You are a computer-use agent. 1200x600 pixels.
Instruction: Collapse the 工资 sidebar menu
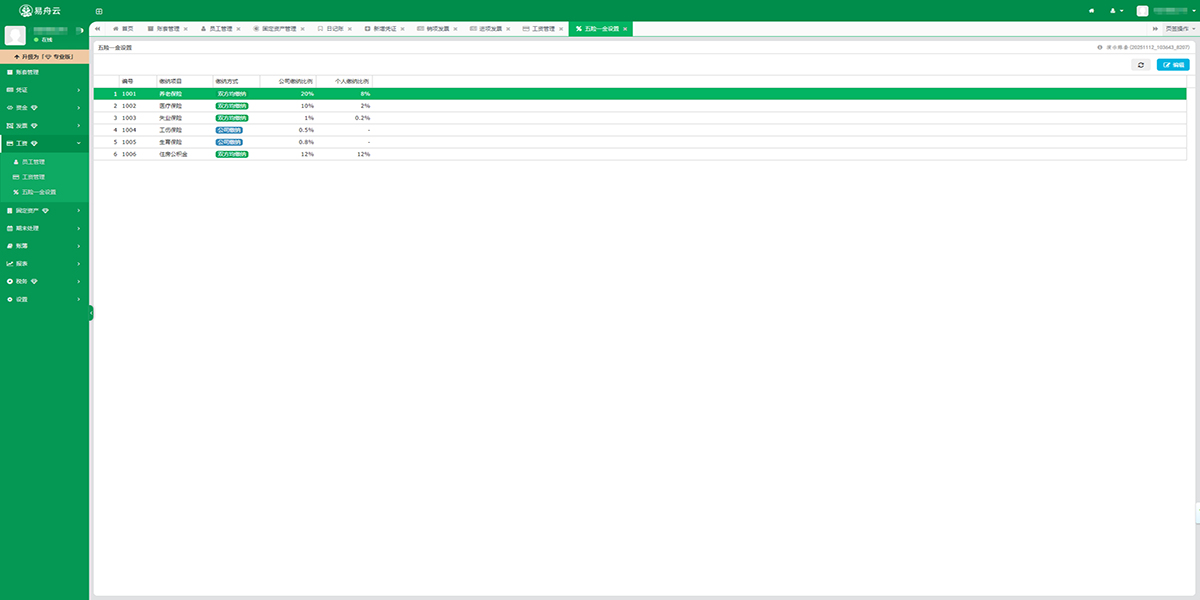click(x=44, y=143)
